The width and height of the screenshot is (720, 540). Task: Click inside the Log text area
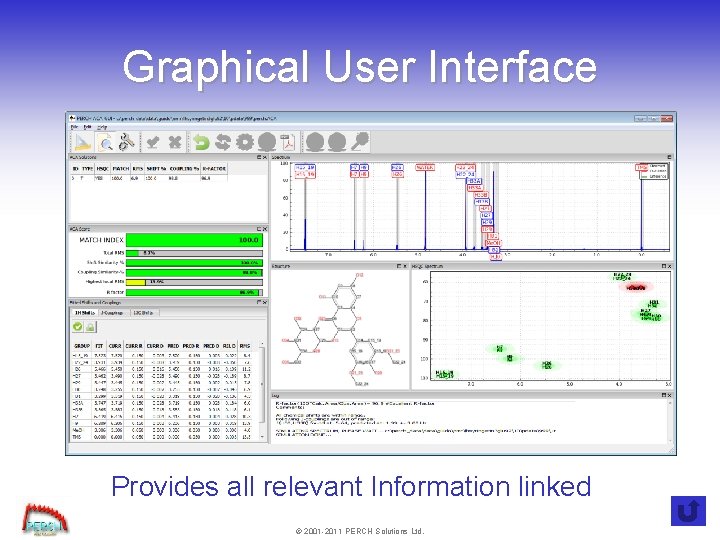pos(469,420)
